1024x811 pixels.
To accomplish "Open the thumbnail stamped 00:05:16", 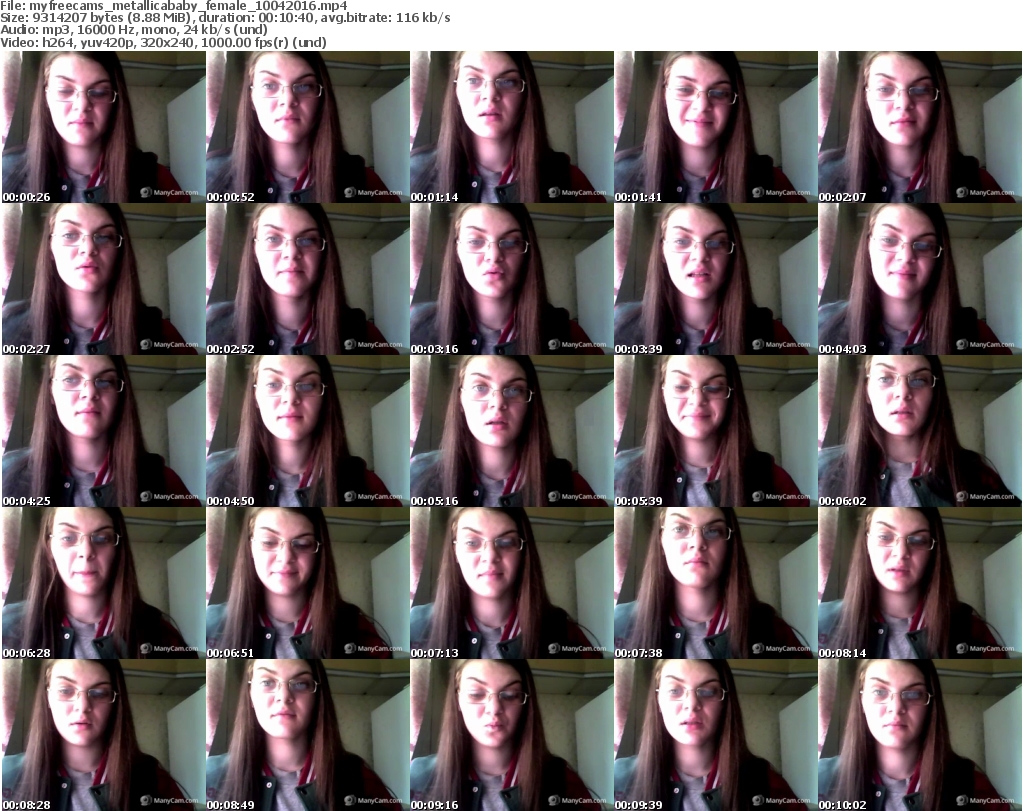I will tap(512, 431).
